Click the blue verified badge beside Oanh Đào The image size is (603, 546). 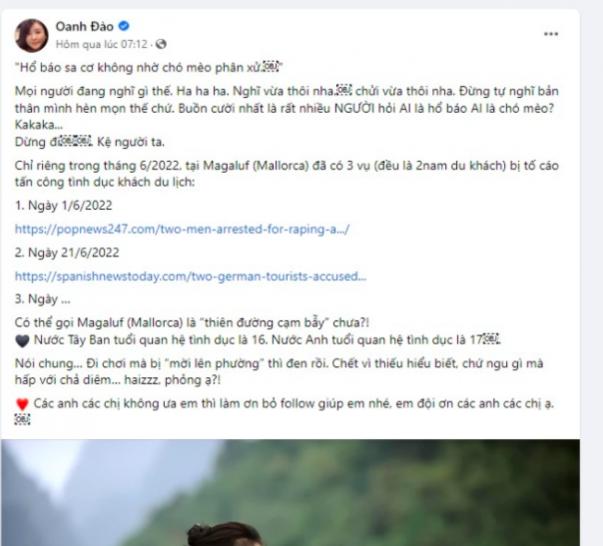(x=123, y=26)
